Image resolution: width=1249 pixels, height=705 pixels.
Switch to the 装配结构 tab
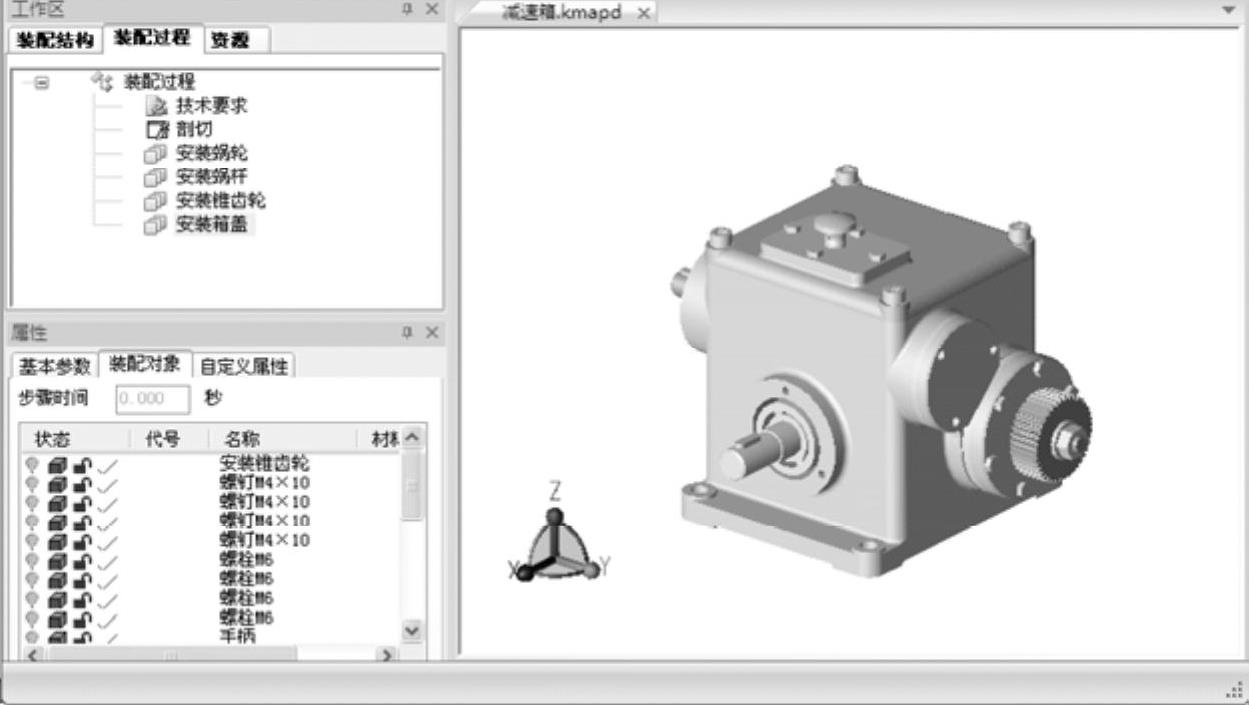[55, 40]
